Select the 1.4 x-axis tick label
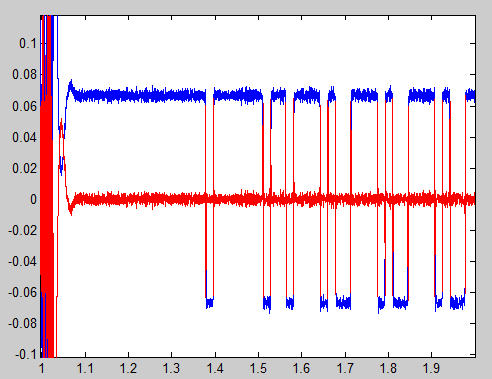The width and height of the screenshot is (492, 379). [x=215, y=369]
